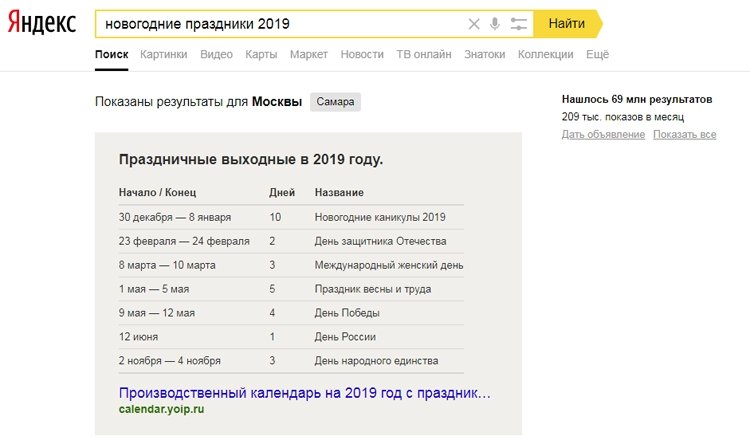The height and width of the screenshot is (444, 750).
Task: Expand the Ещё menu in the navigation
Action: coord(597,55)
